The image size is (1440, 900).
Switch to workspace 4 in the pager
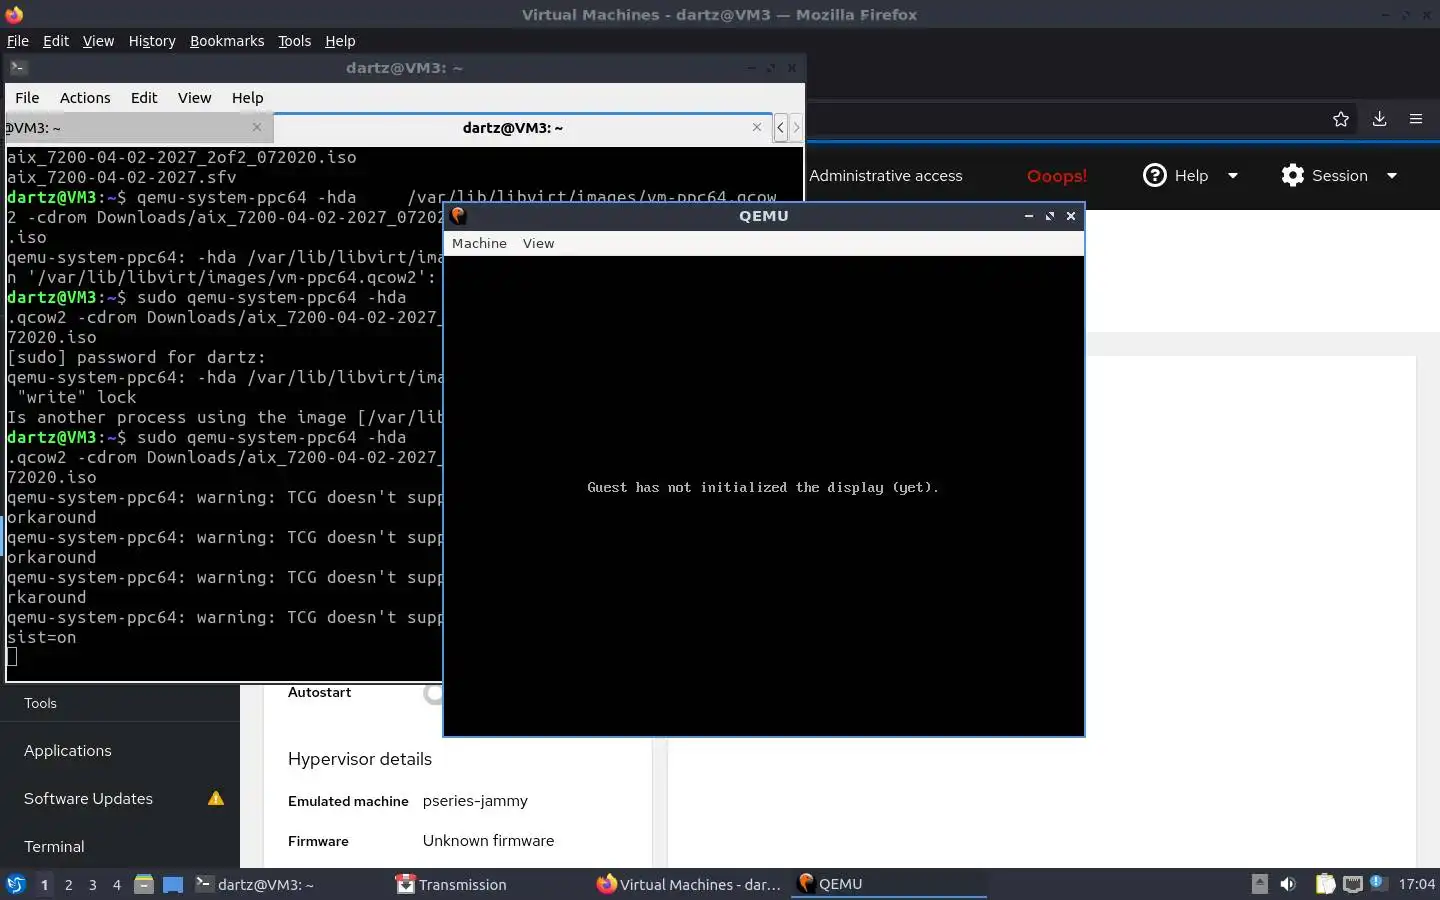(117, 884)
